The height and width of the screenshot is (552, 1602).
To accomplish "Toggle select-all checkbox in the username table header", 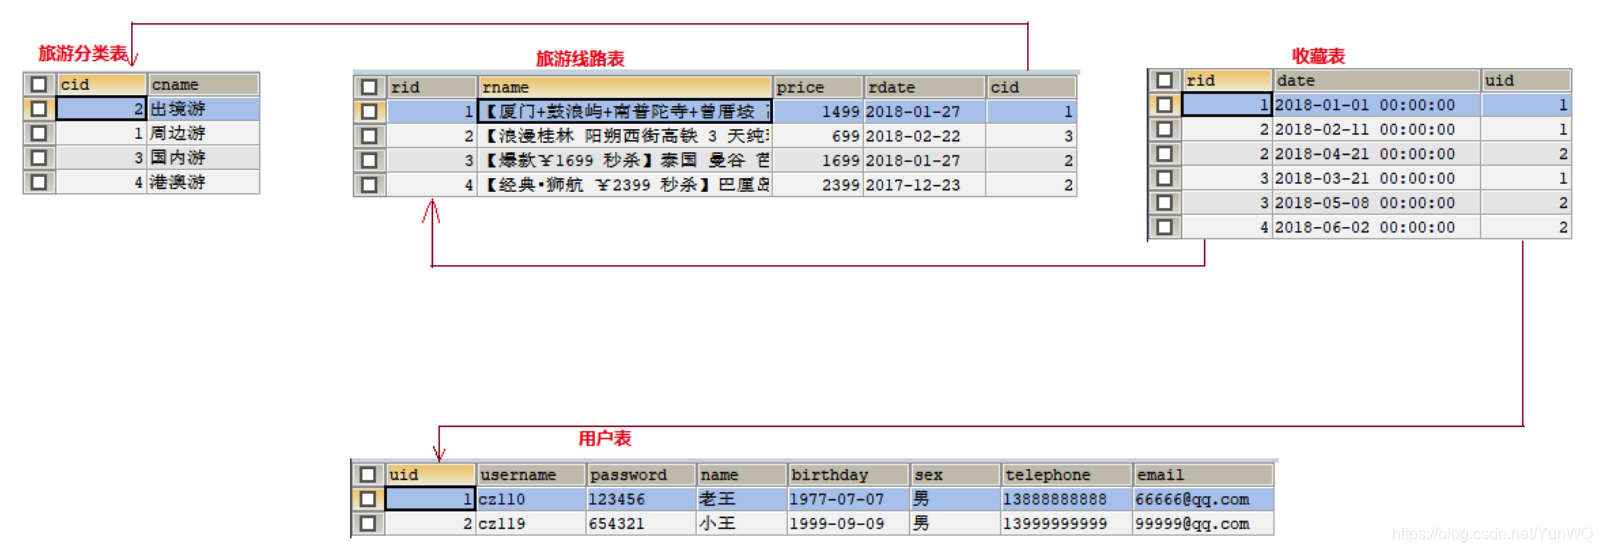I will click(x=368, y=475).
